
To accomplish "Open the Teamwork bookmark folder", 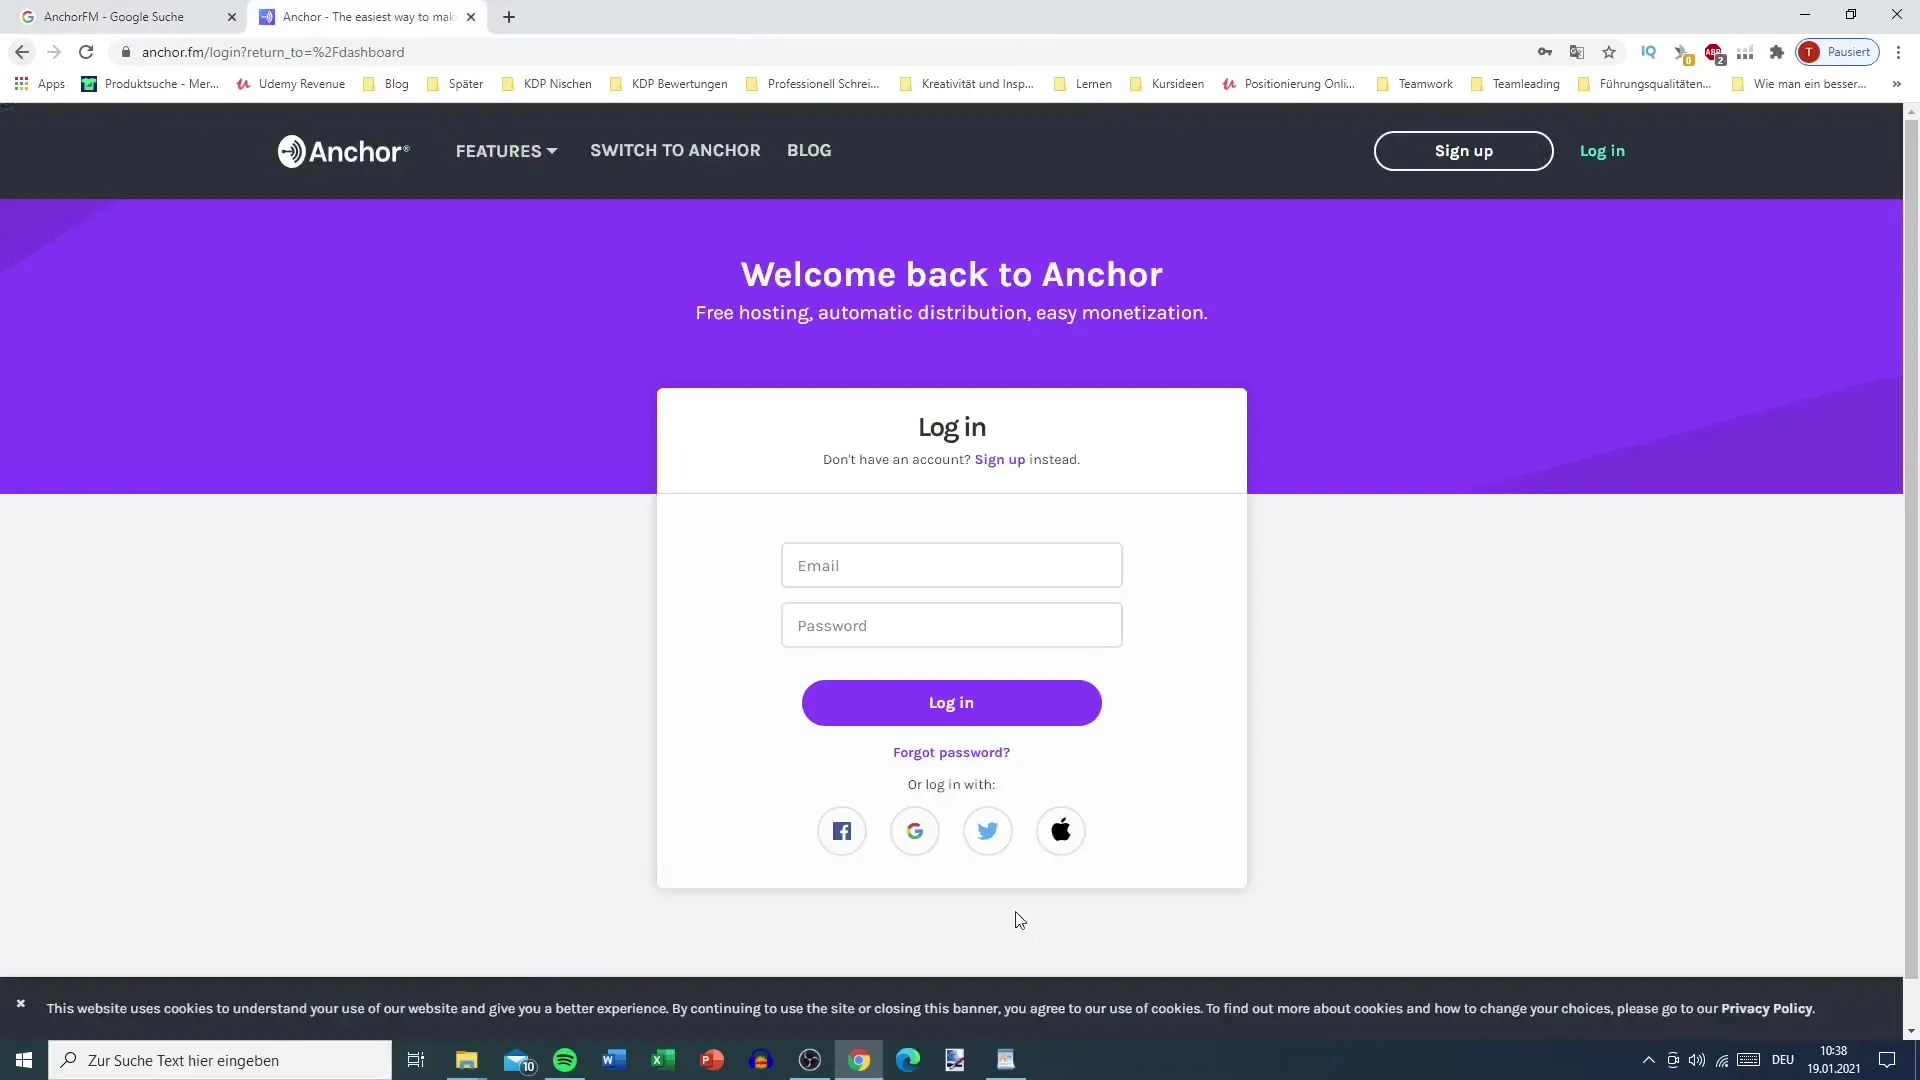I will (1415, 84).
